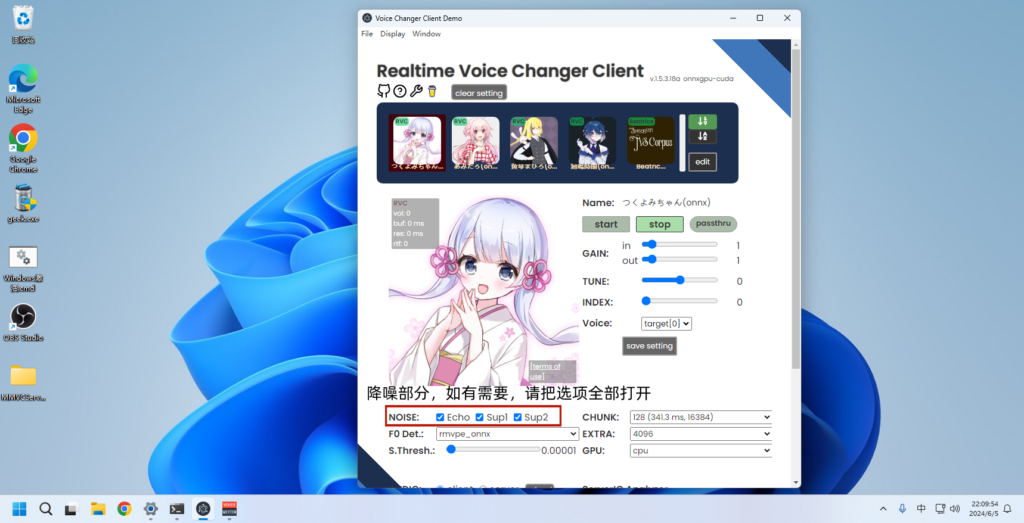This screenshot has width=1024, height=523.
Task: Open the GitHub repository icon
Action: click(383, 91)
